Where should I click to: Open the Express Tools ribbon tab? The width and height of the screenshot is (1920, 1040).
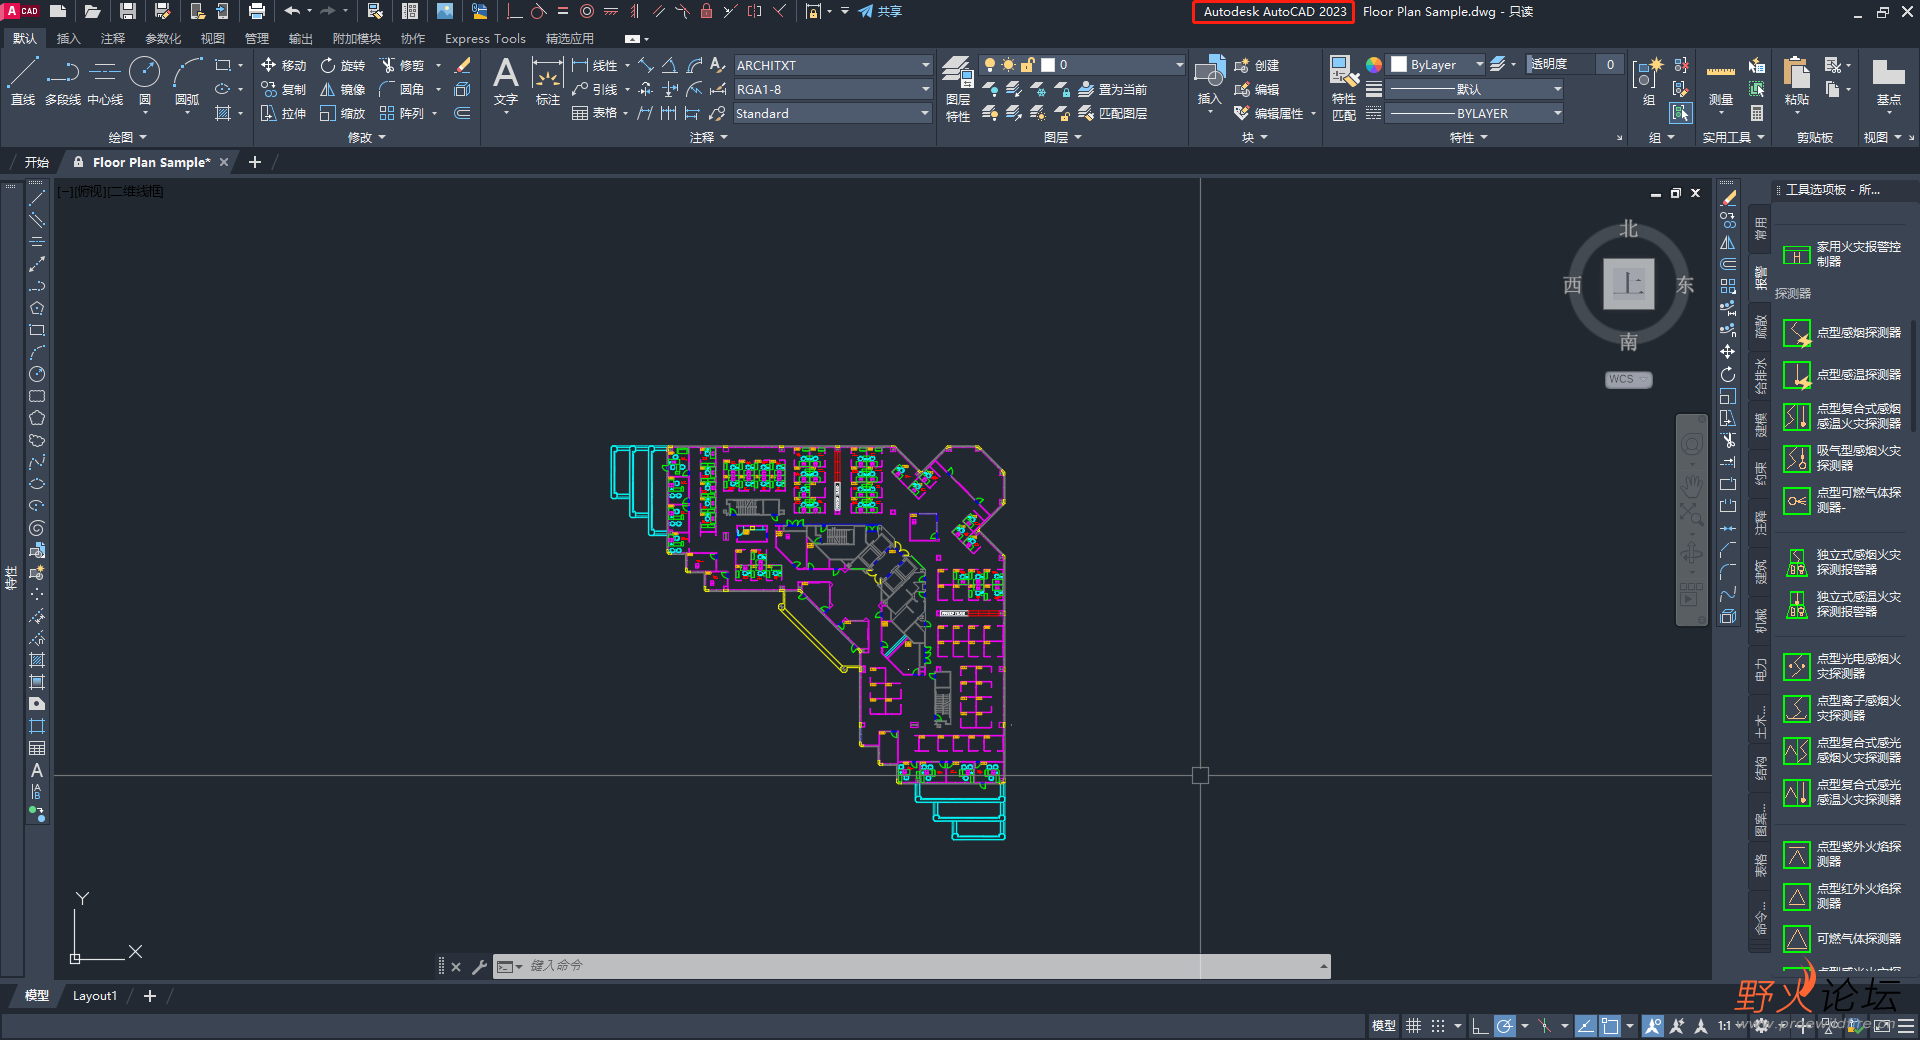coord(484,39)
